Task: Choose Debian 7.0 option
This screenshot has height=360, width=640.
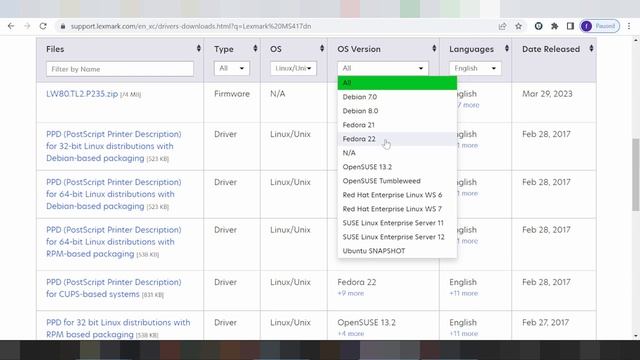Action: 397,97
